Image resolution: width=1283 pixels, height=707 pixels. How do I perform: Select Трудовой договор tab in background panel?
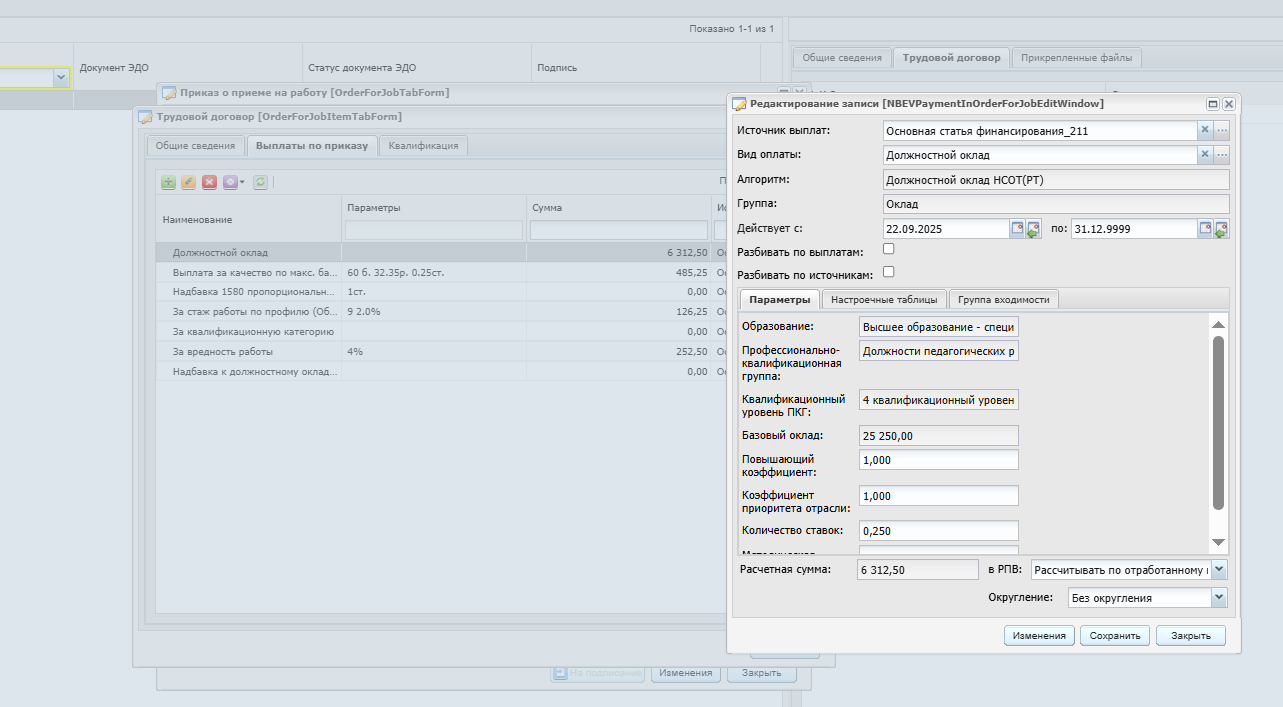pos(951,58)
